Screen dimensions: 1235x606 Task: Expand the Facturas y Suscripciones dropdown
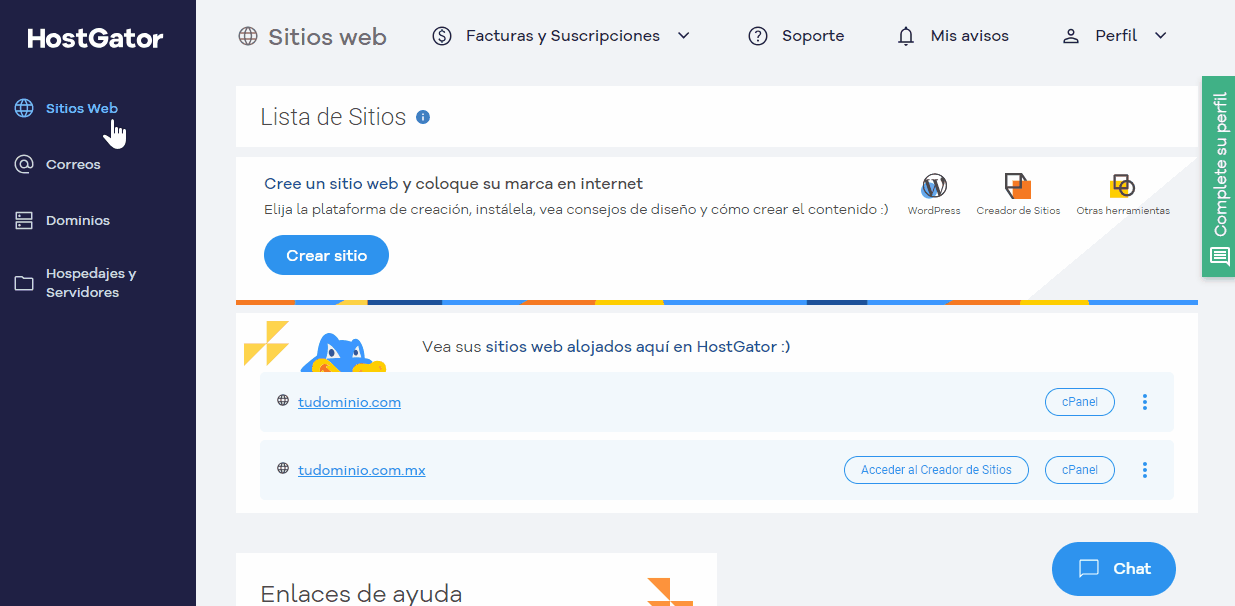[x=684, y=35]
